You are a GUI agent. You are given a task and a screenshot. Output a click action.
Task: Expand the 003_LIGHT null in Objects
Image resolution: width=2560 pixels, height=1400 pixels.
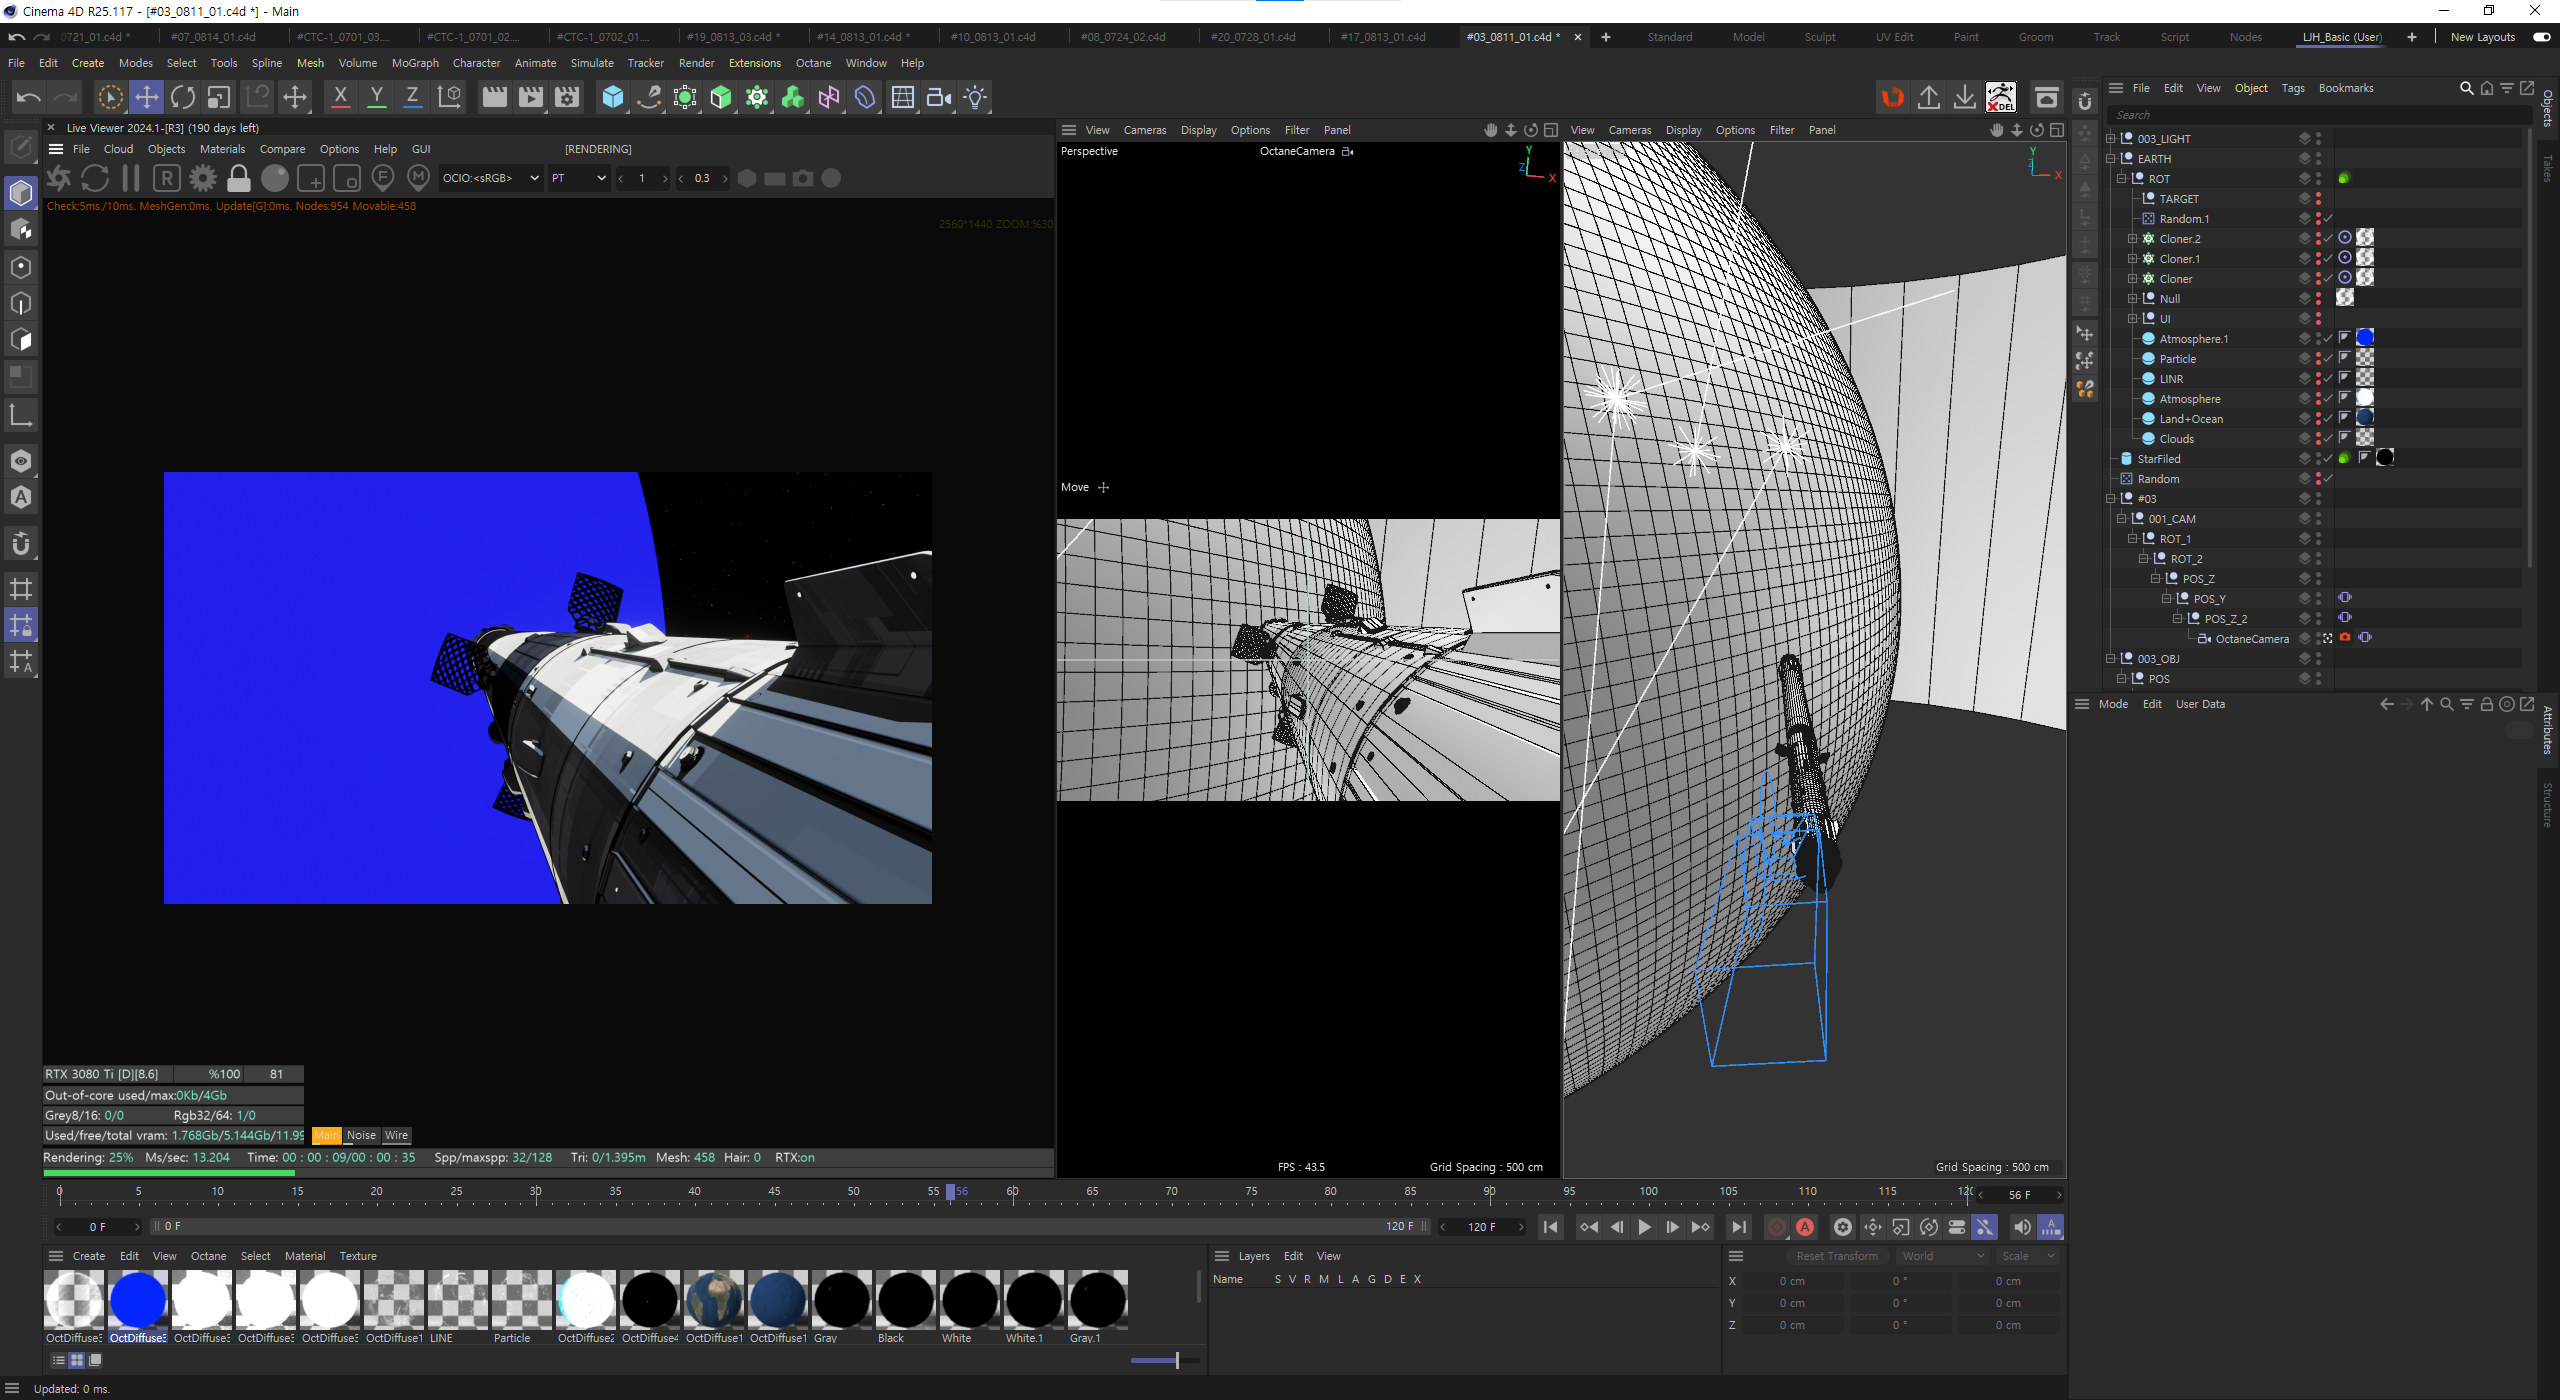point(2111,139)
